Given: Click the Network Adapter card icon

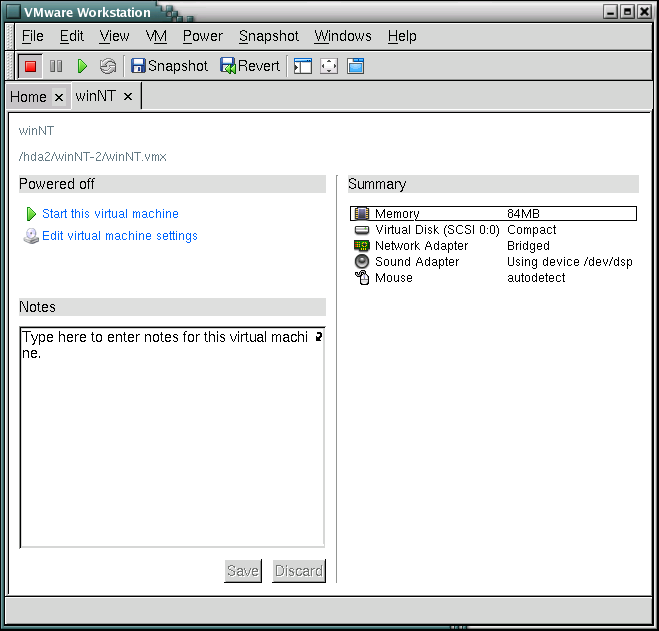Looking at the screenshot, I should point(362,246).
